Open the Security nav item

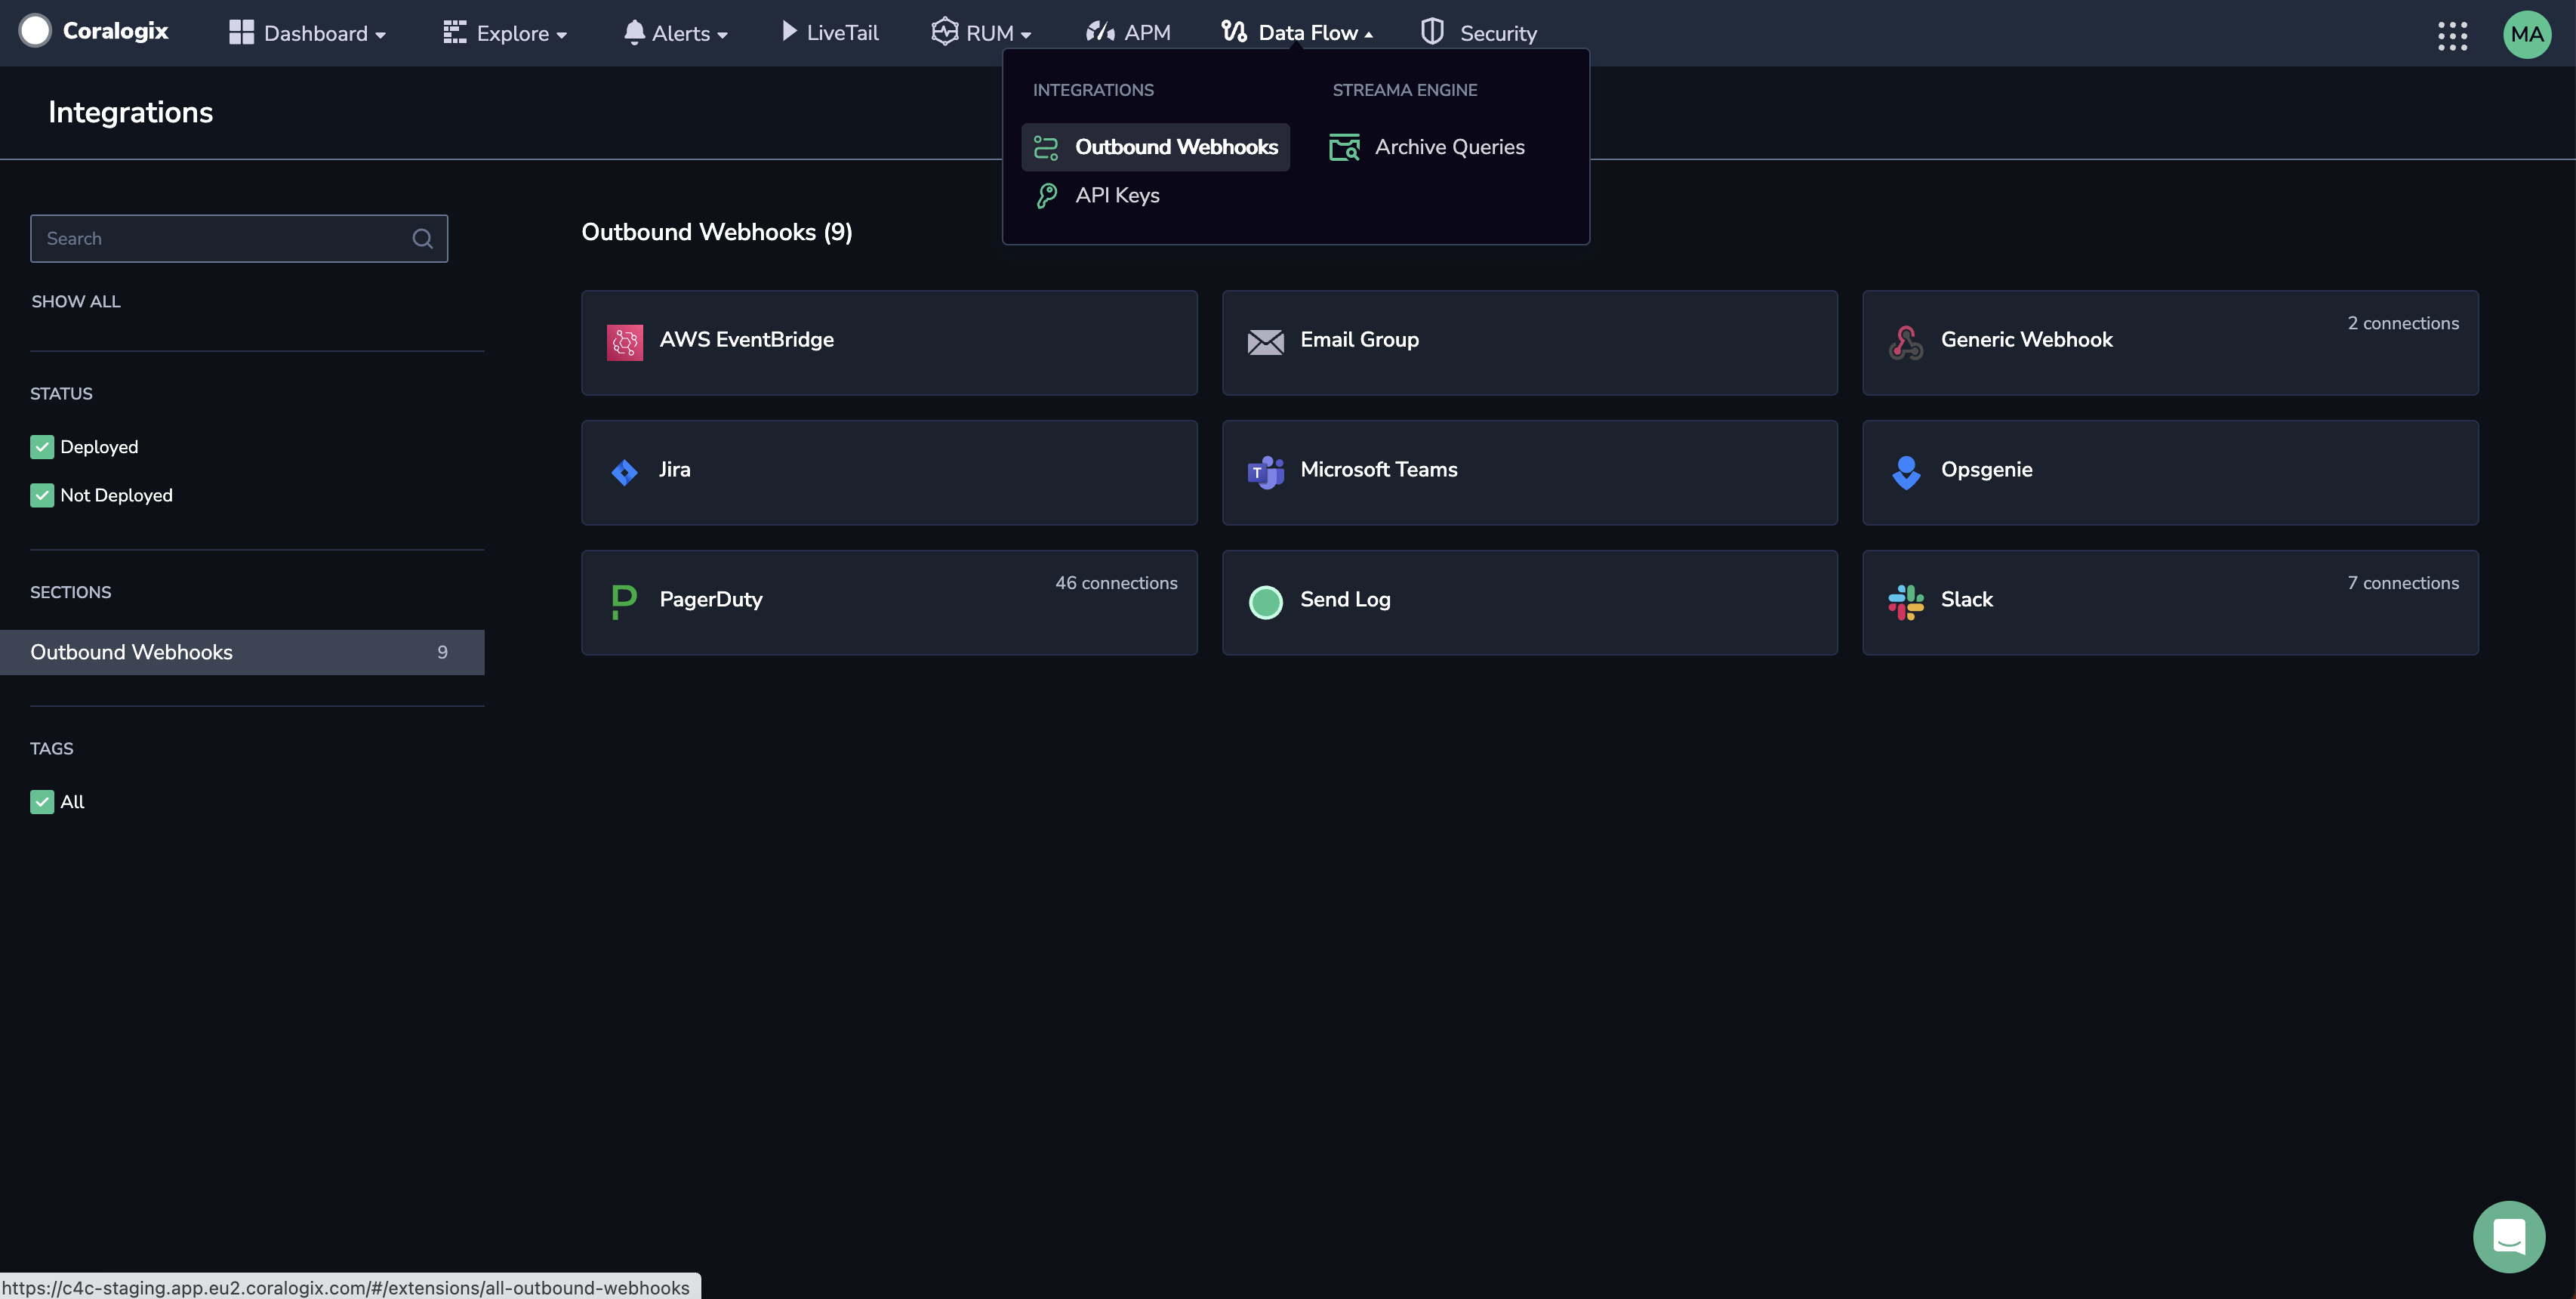tap(1479, 33)
